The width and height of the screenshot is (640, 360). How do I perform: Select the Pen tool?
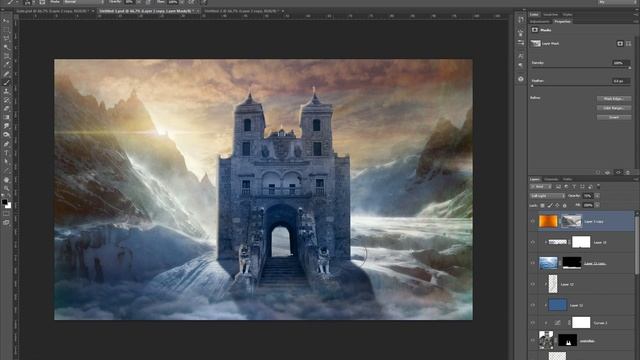pos(6,144)
